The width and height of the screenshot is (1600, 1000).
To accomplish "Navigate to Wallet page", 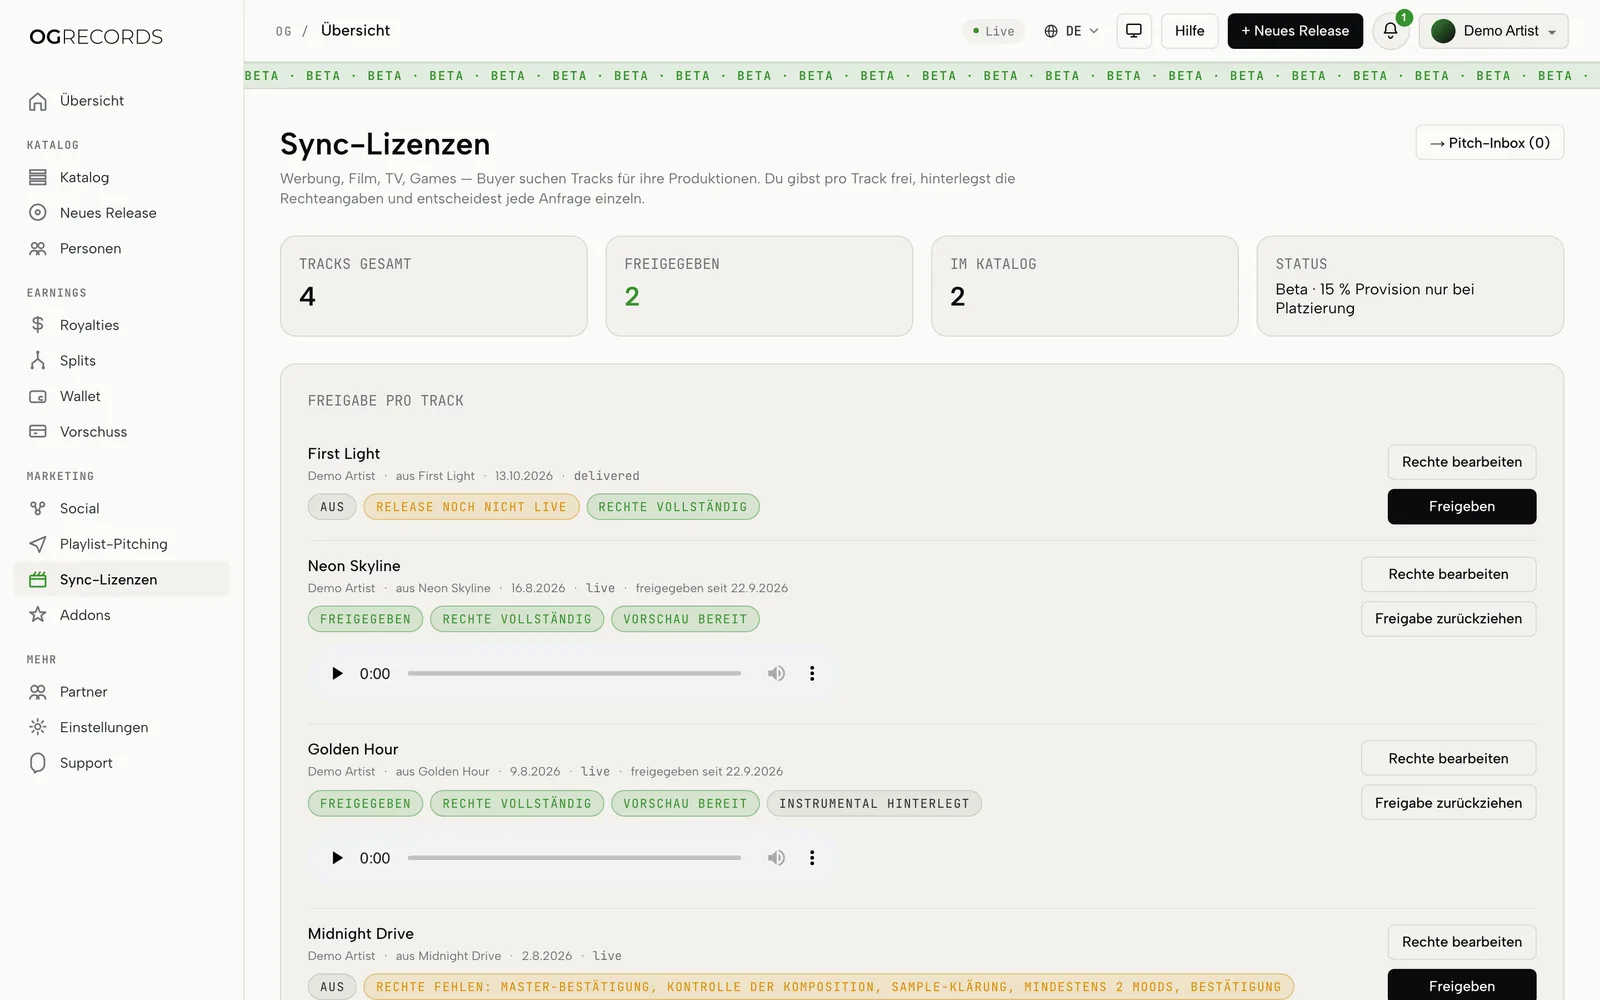I will tap(122, 396).
